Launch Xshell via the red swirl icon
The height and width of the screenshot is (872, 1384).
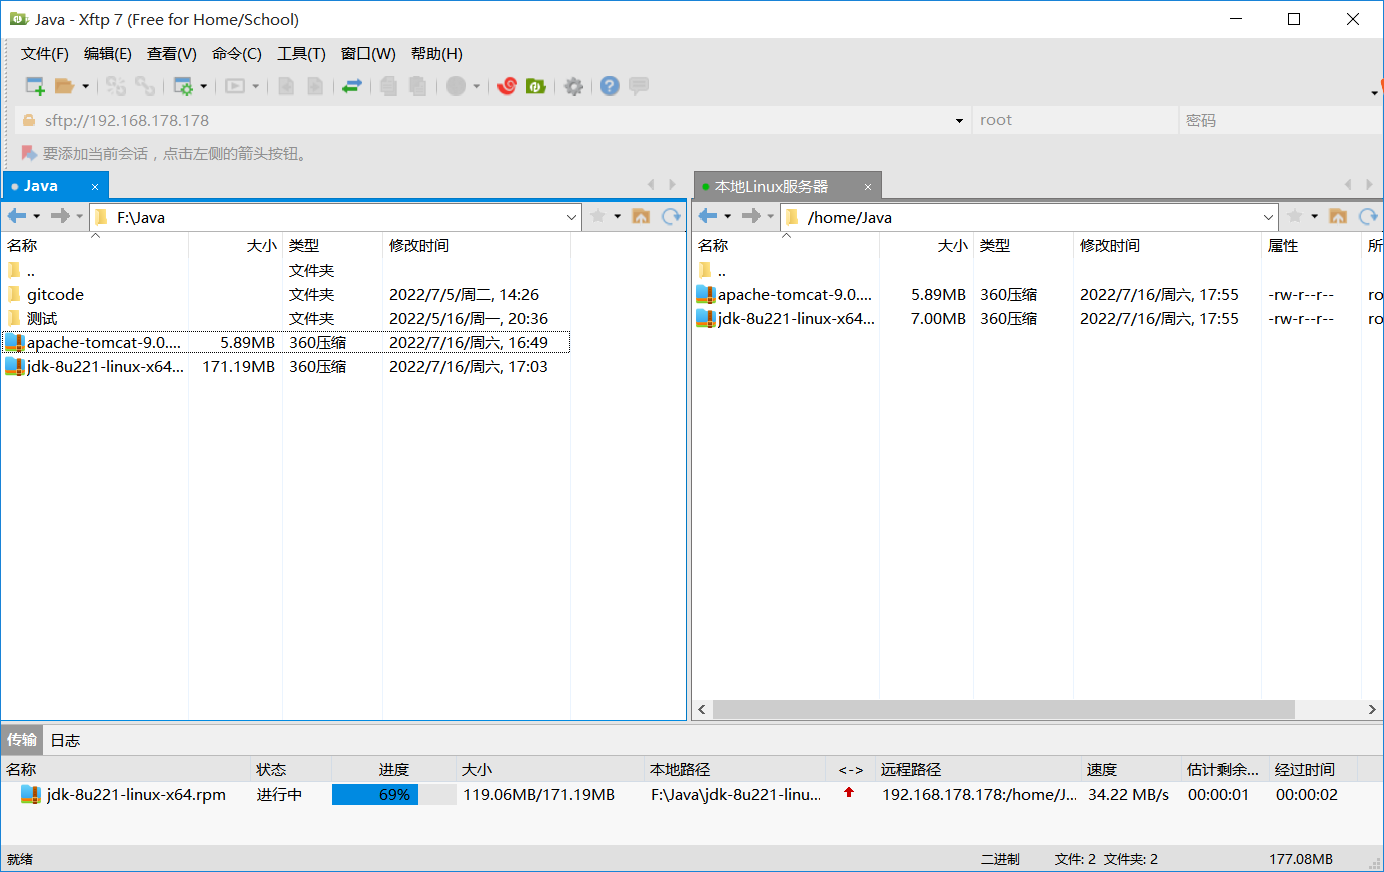[507, 86]
